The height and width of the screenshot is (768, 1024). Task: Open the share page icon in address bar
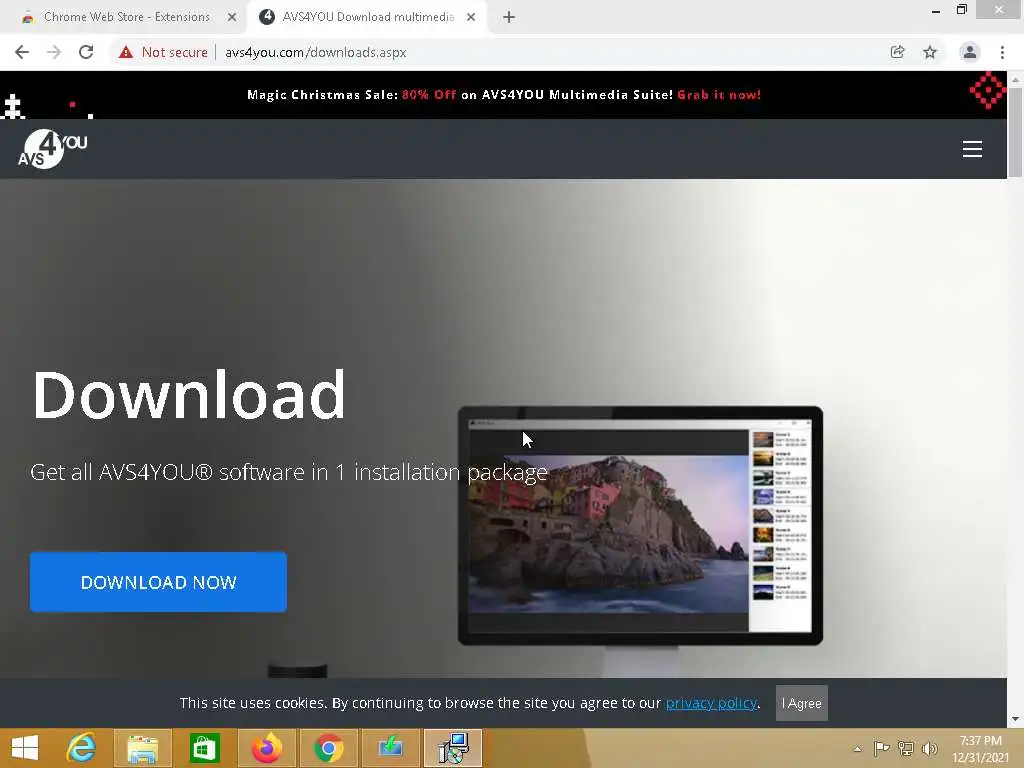(897, 52)
